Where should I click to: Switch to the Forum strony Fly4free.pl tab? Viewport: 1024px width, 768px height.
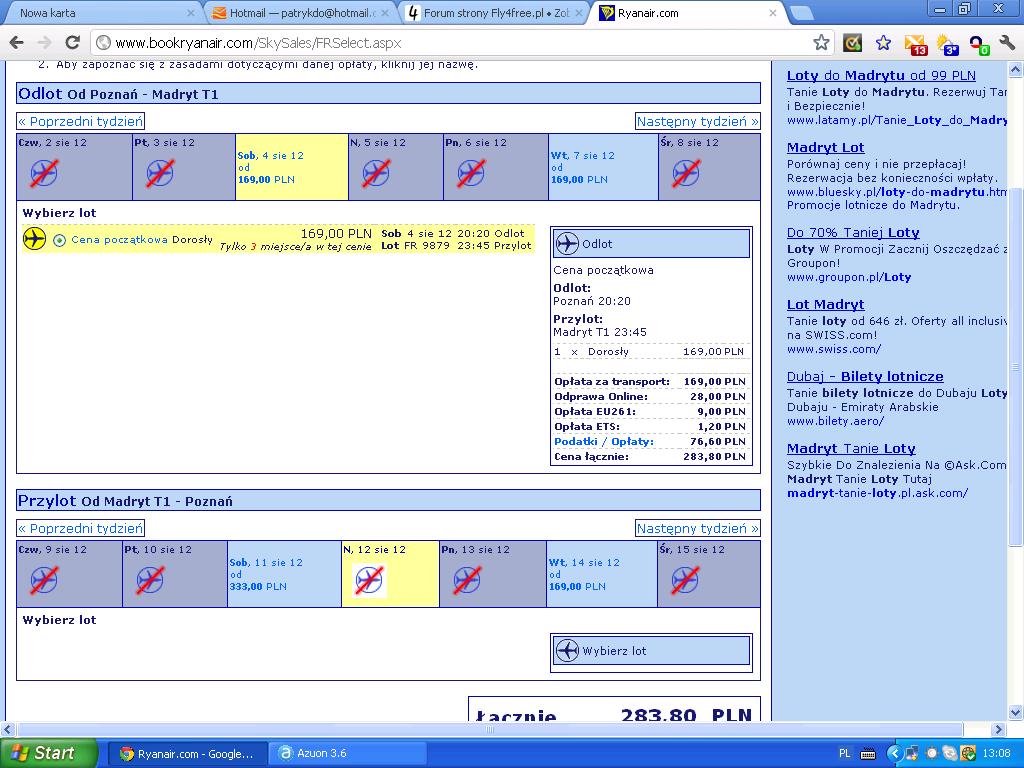pyautogui.click(x=496, y=12)
